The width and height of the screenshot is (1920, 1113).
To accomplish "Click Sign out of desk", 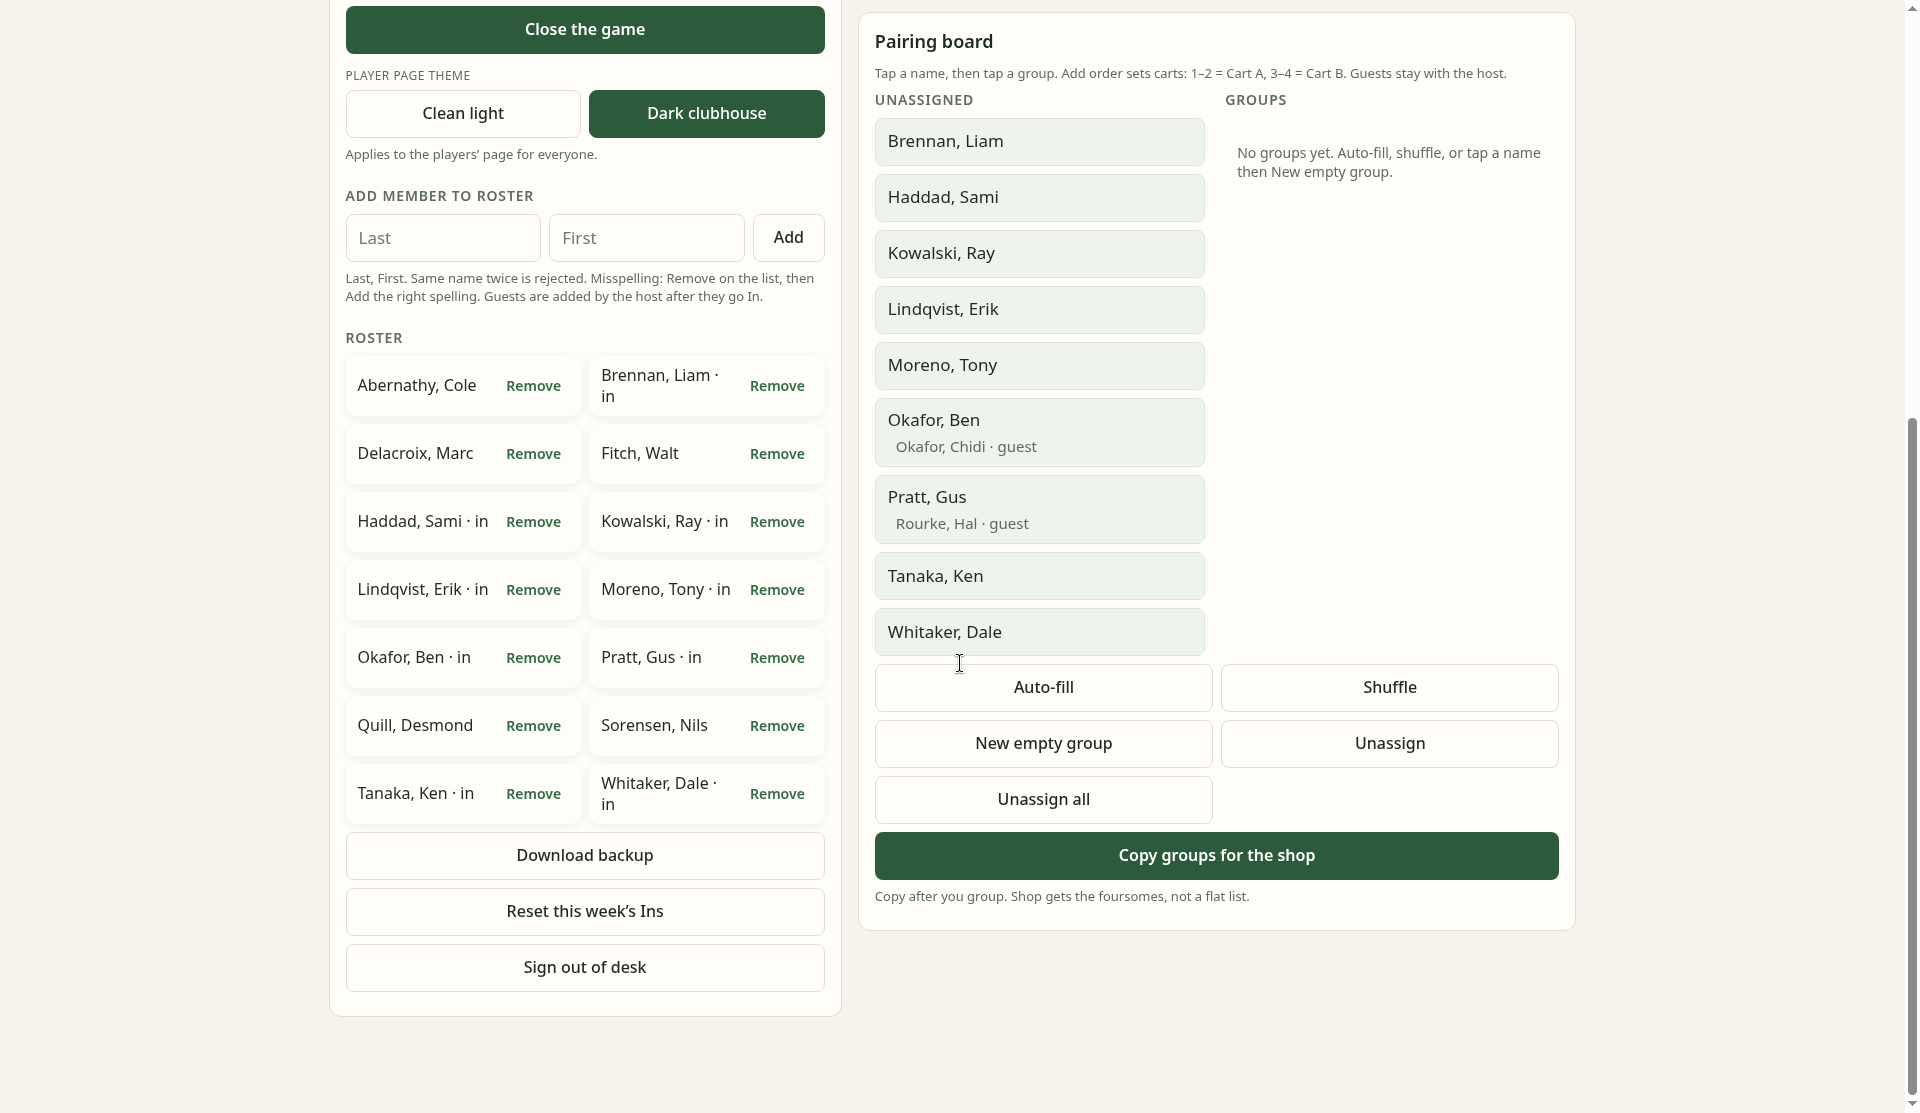I will [x=585, y=968].
